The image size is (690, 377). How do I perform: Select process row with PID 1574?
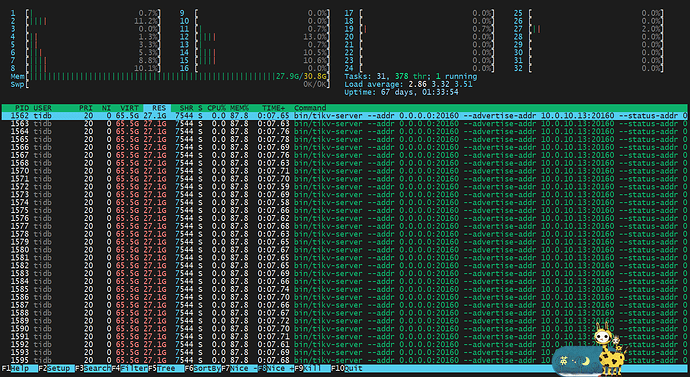click(x=345, y=202)
